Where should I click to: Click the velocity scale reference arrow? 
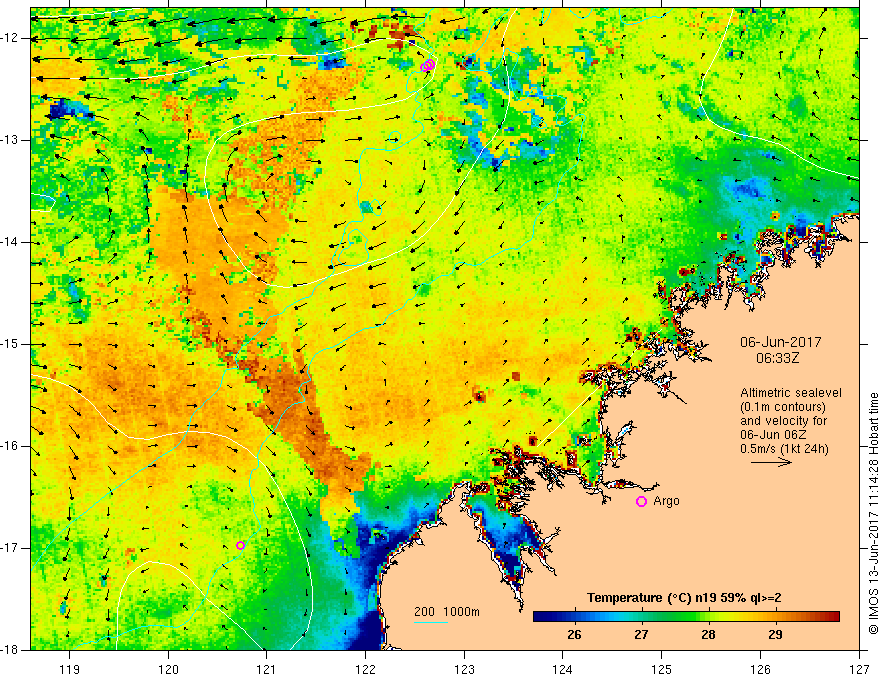[771, 462]
